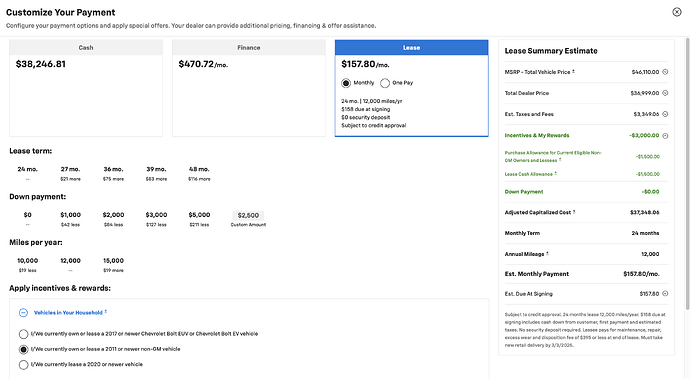
Task: Click the $2,500 custom amount field
Action: 248,215
